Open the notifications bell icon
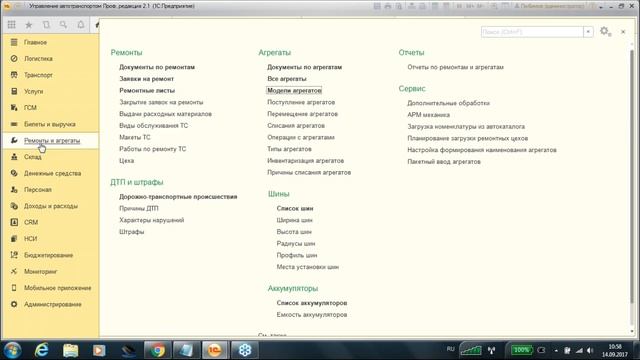This screenshot has height=360, width=640. click(x=81, y=25)
